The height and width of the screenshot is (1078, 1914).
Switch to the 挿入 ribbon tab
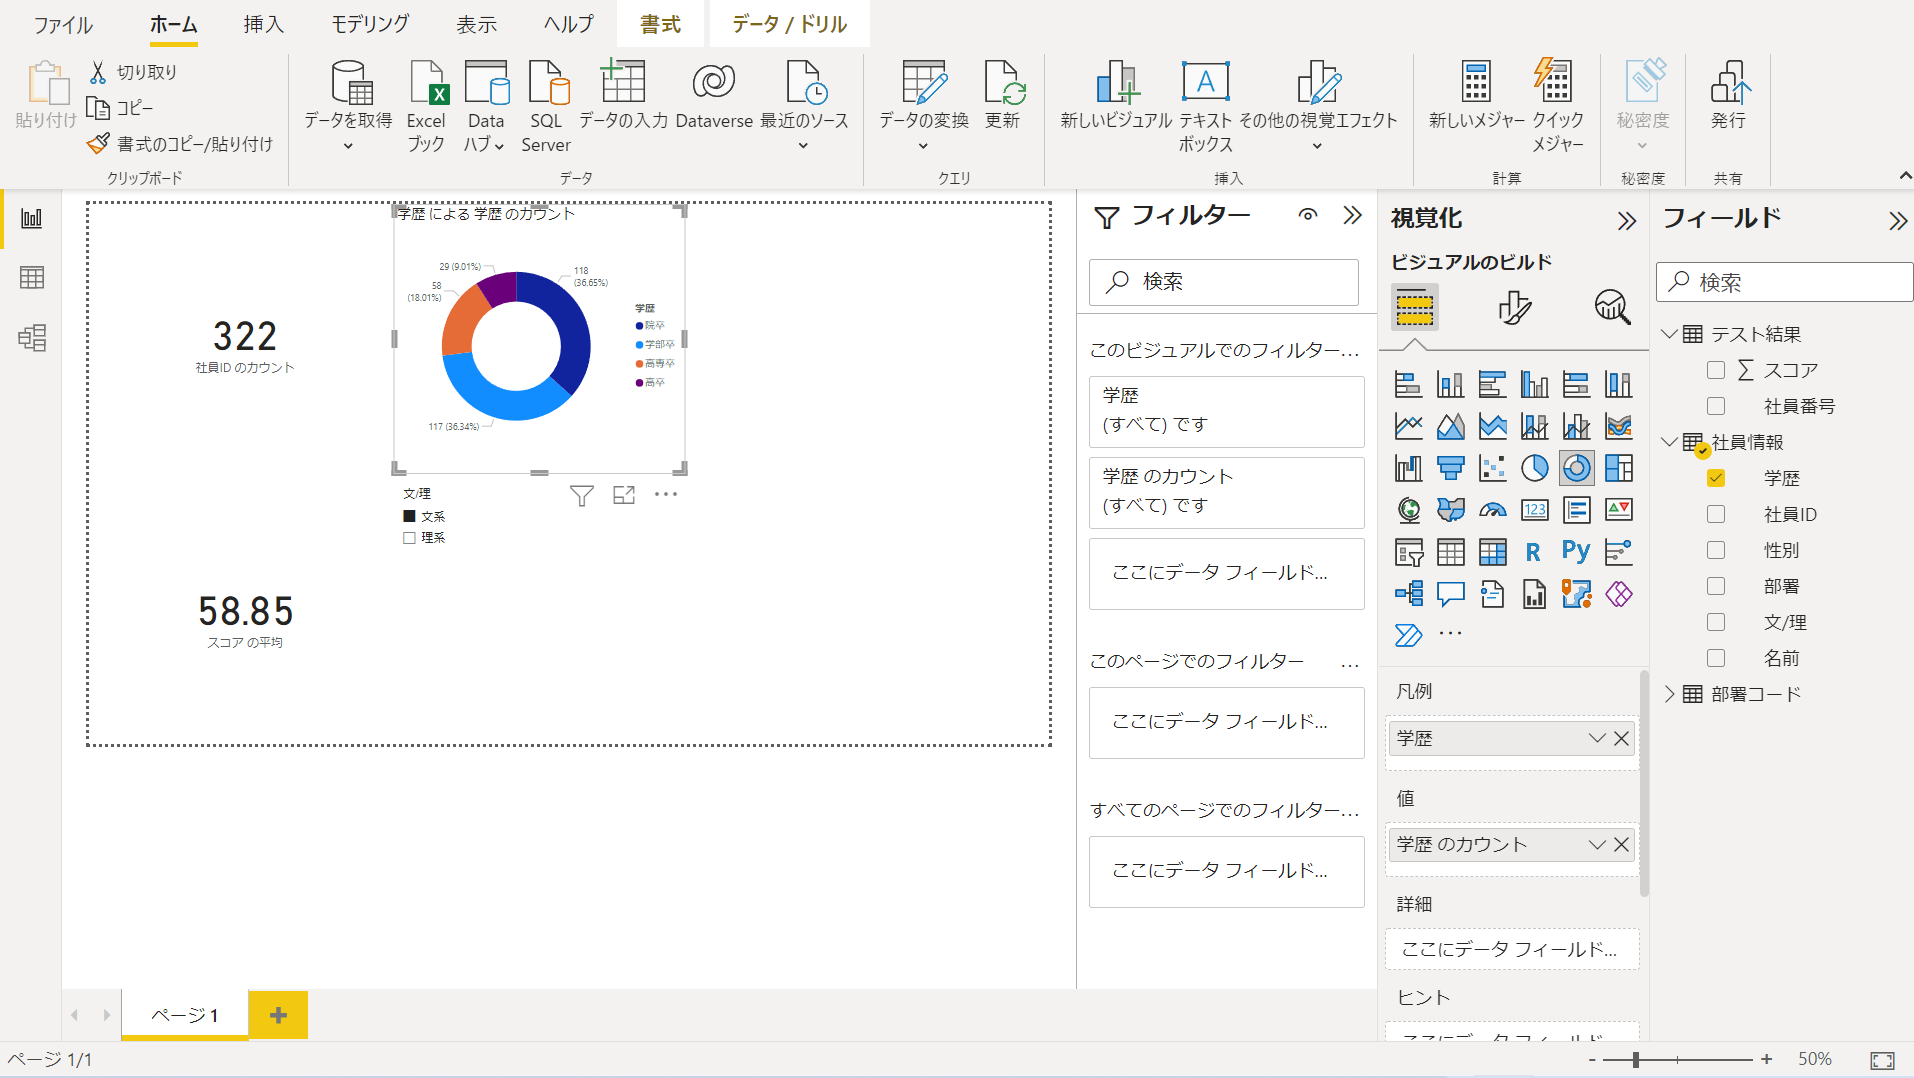pyautogui.click(x=264, y=25)
